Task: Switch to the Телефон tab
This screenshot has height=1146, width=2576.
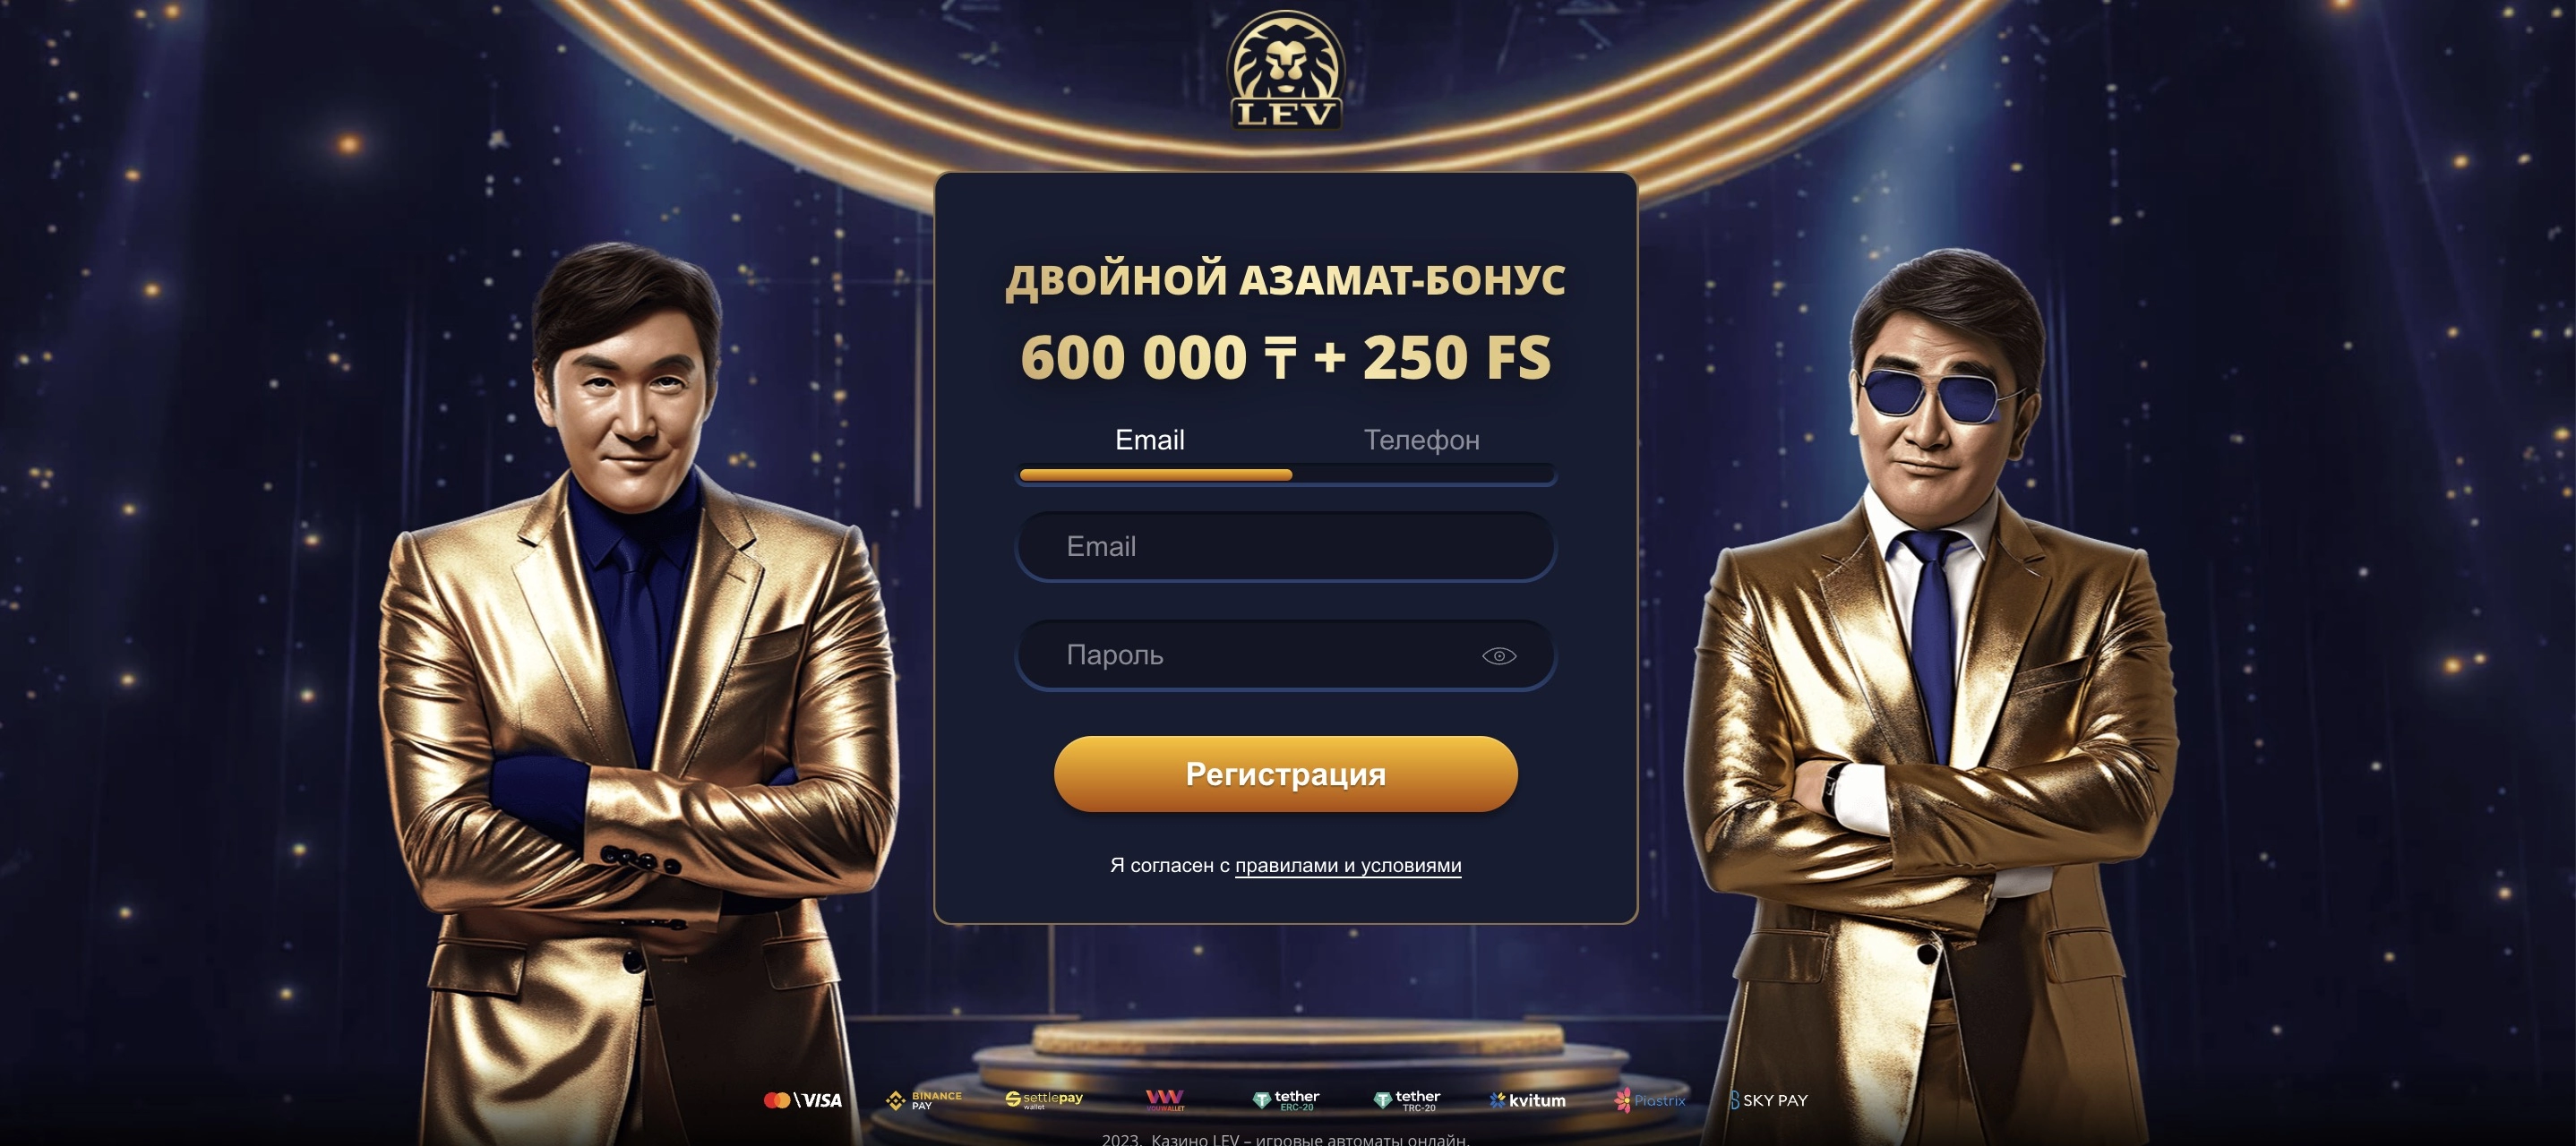Action: point(1421,440)
